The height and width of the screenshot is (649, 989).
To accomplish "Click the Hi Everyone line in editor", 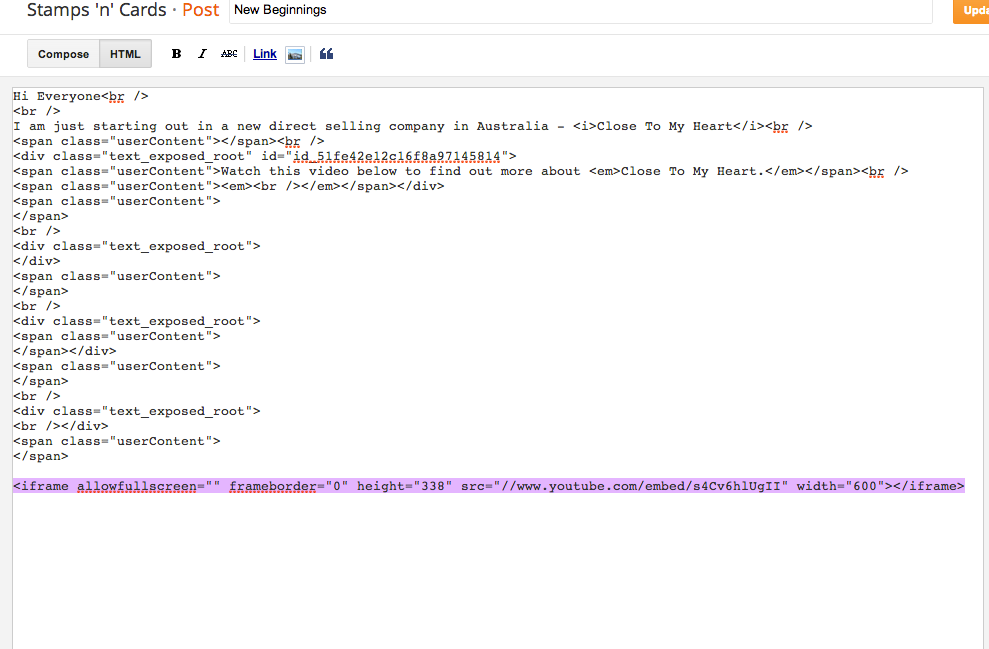I will pyautogui.click(x=81, y=96).
